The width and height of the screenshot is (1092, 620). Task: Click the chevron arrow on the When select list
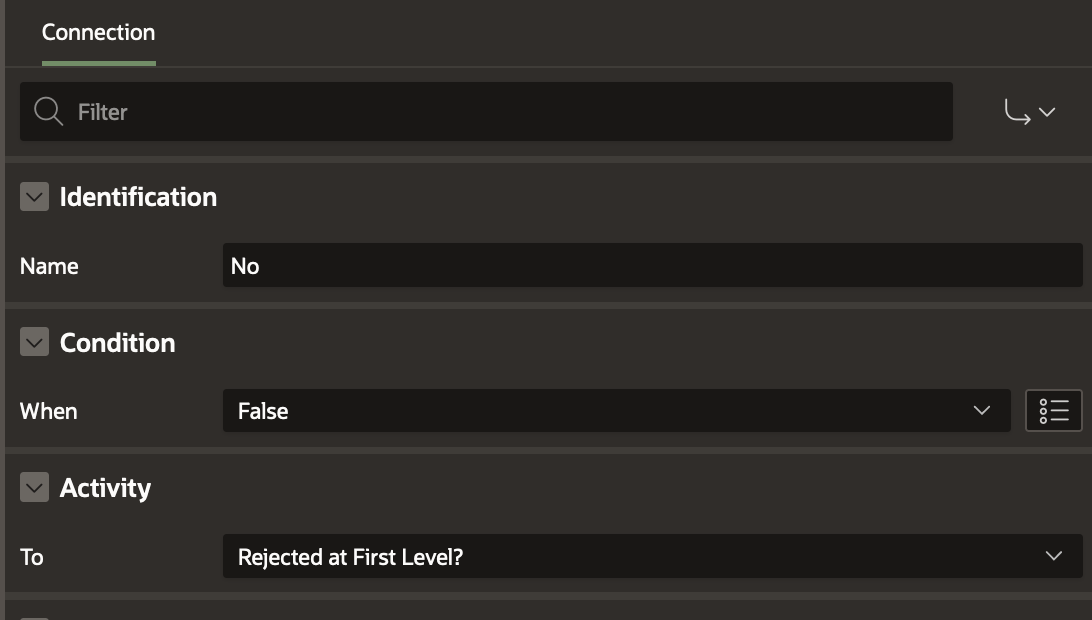click(981, 411)
